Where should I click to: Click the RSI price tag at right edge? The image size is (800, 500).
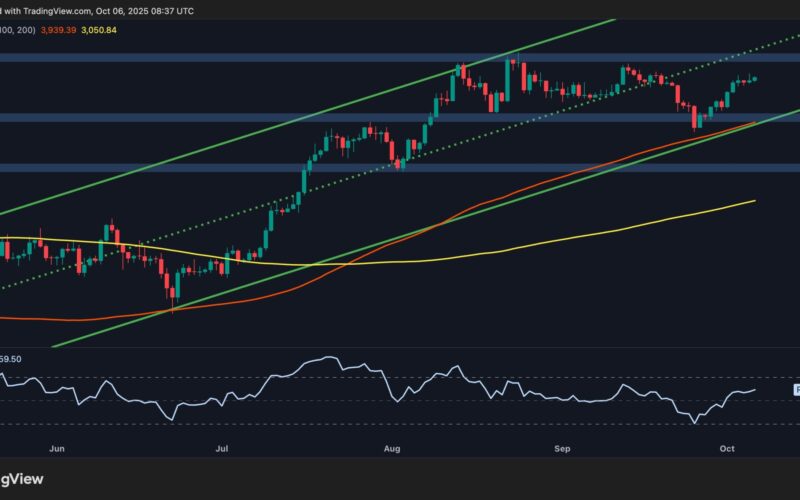coord(796,389)
